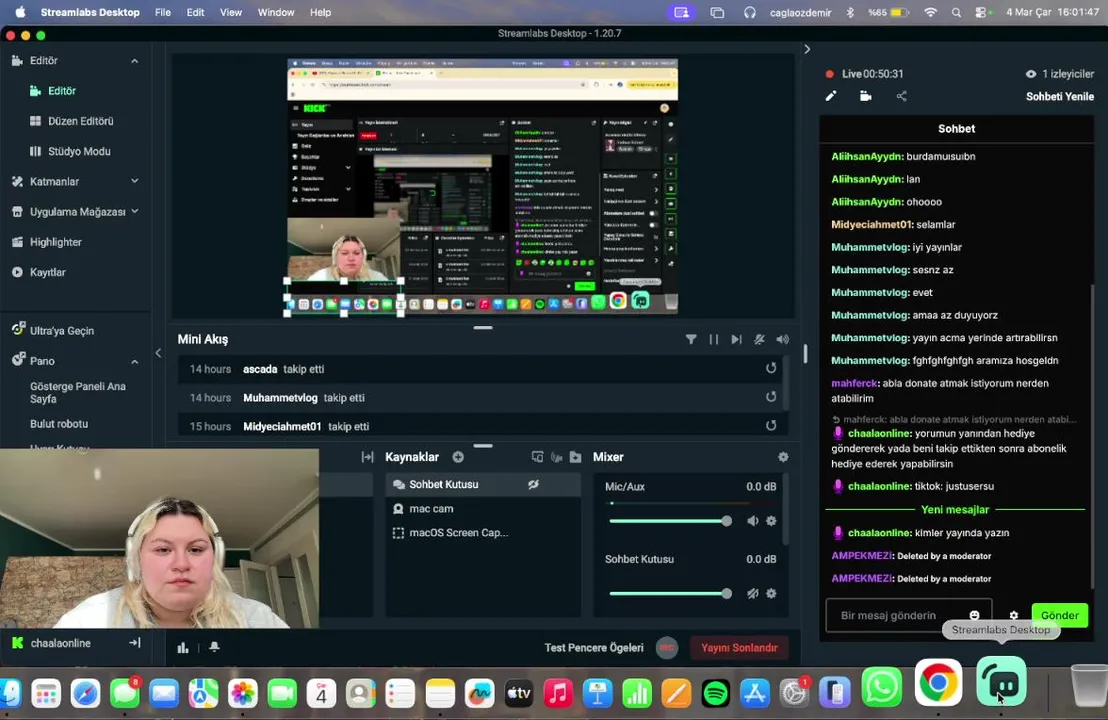Add a source folder in Kaynaklar
This screenshot has height=720, width=1108.
[576, 457]
